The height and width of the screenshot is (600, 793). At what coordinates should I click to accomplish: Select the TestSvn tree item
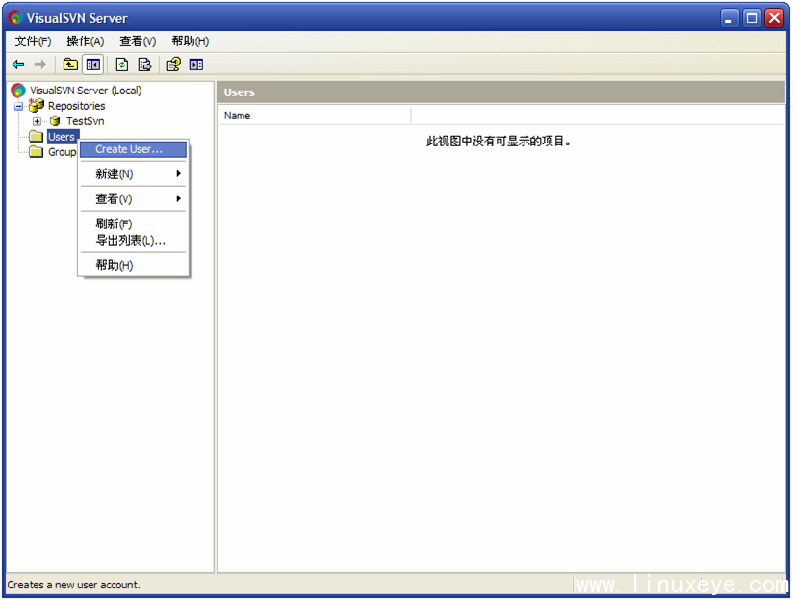pyautogui.click(x=85, y=121)
